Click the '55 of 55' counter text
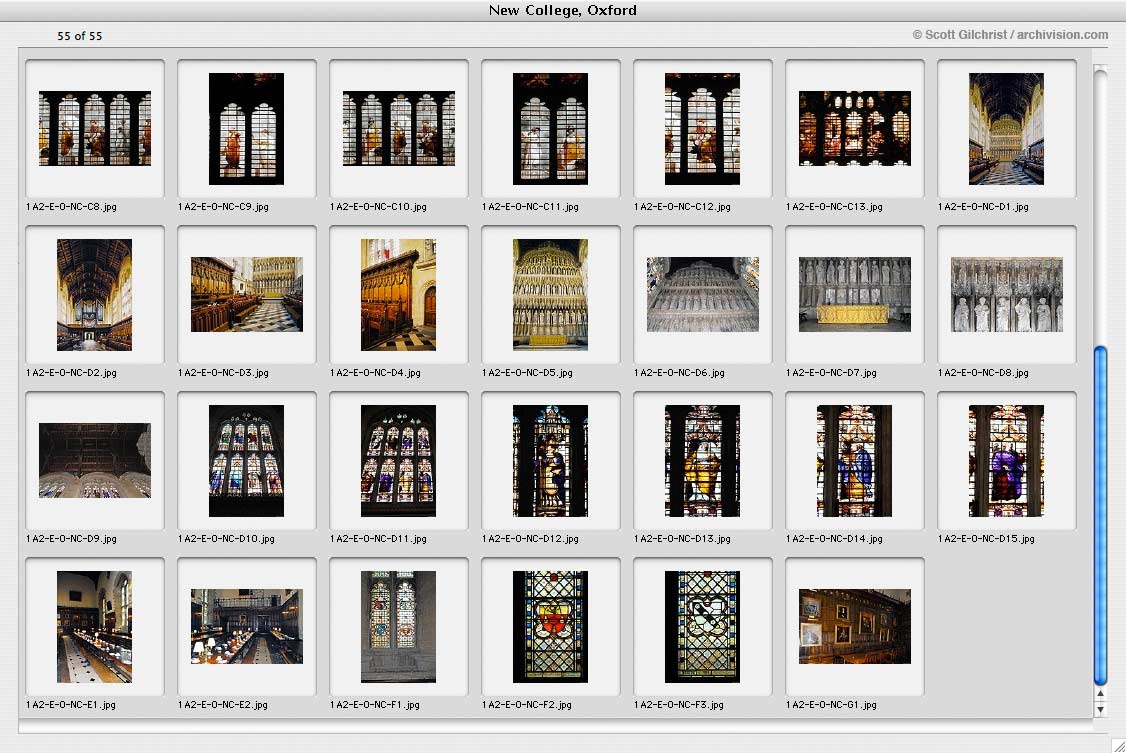This screenshot has height=753, width=1126. tap(80, 36)
